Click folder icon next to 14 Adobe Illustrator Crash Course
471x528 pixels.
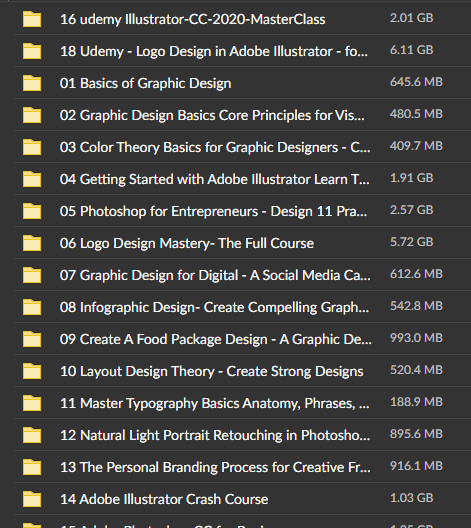click(32, 499)
